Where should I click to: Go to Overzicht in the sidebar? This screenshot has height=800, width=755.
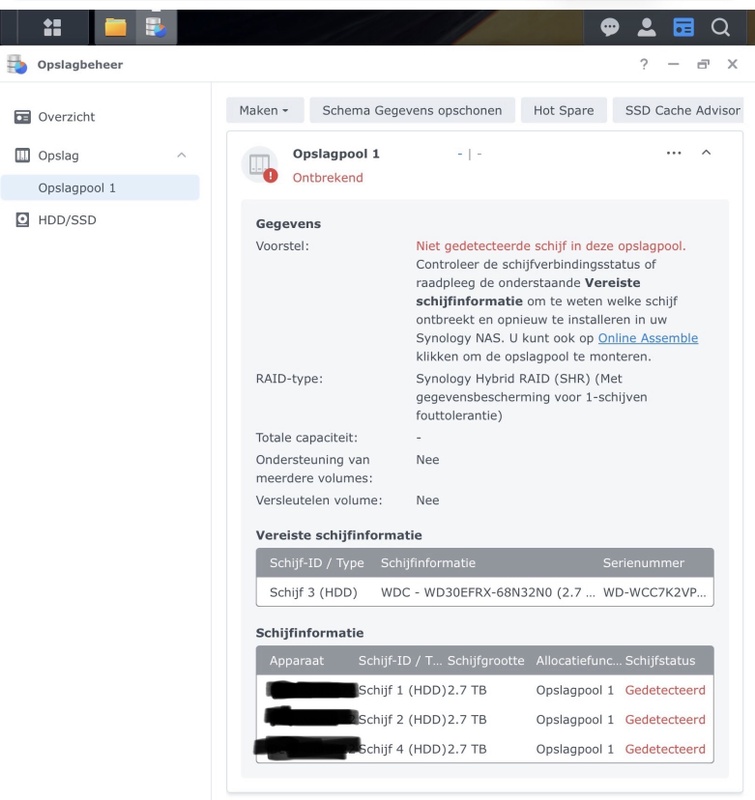[66, 117]
